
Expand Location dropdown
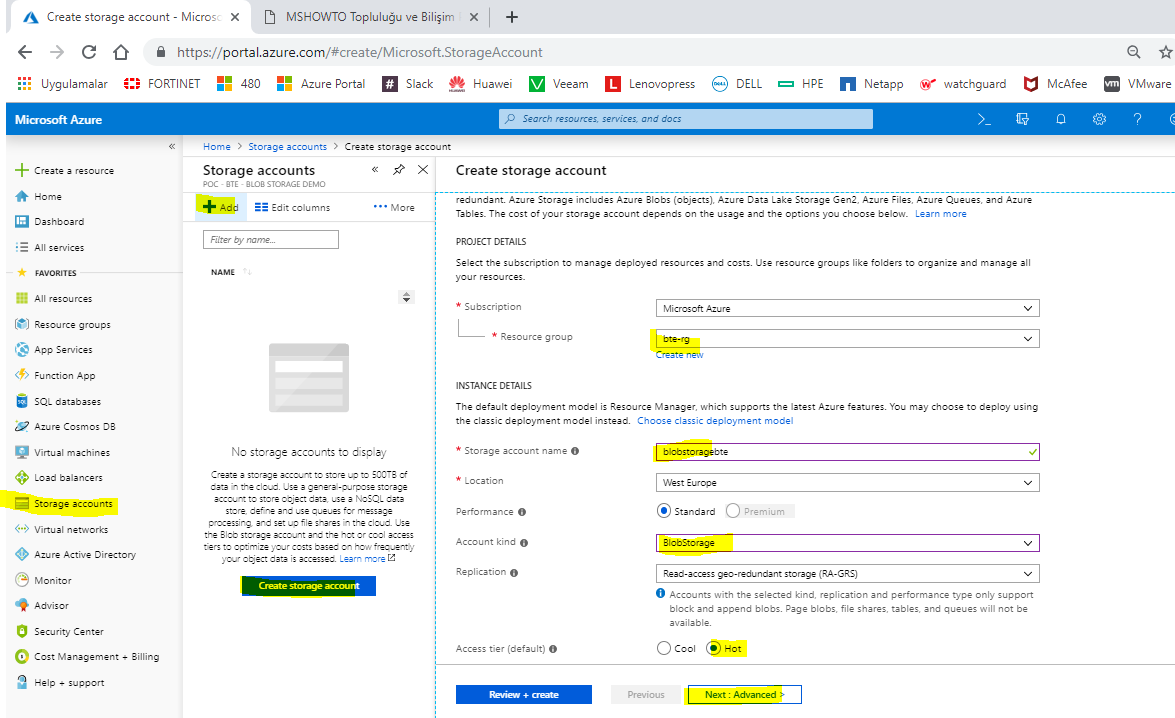click(848, 483)
